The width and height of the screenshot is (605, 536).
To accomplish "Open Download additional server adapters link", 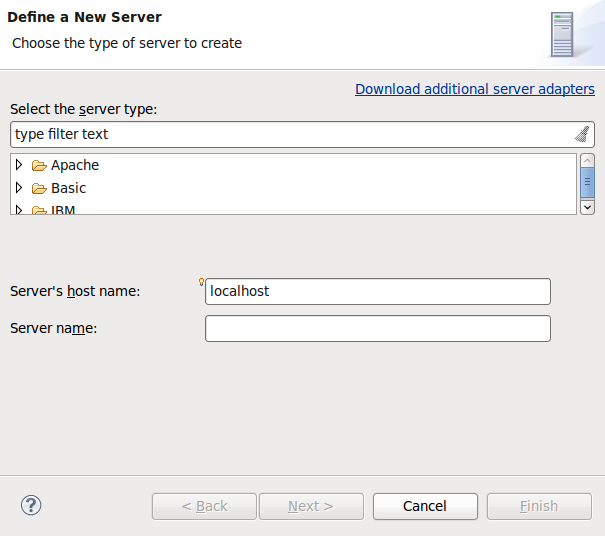I will [x=475, y=89].
